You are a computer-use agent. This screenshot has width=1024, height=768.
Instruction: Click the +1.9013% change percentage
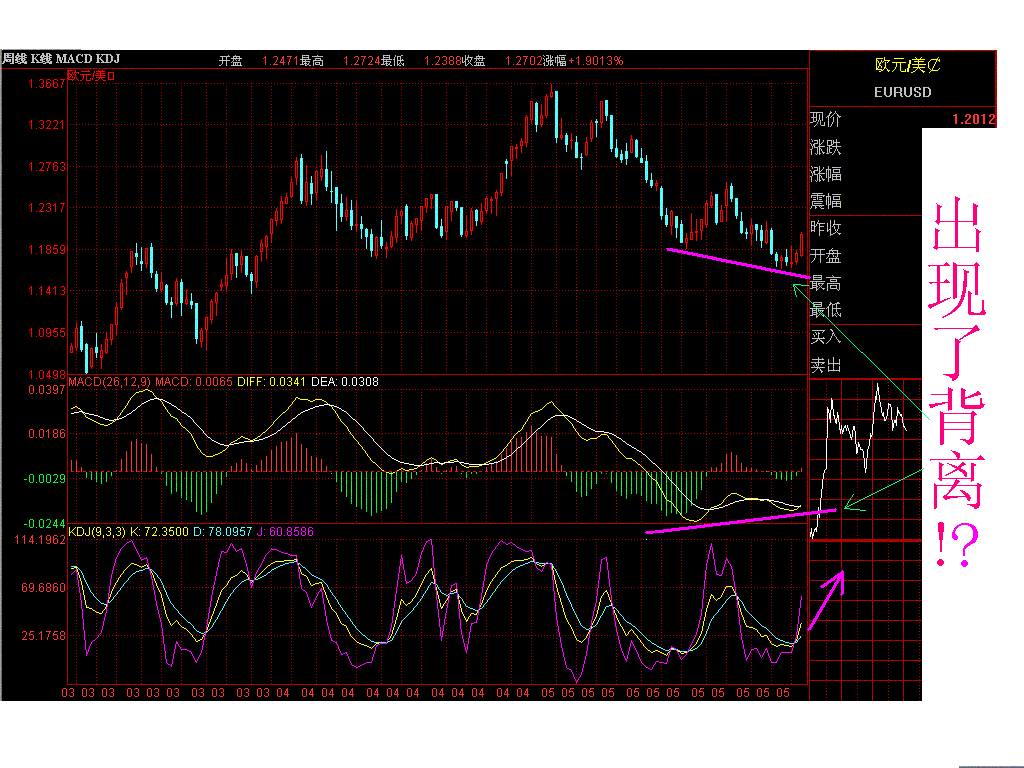pos(595,61)
